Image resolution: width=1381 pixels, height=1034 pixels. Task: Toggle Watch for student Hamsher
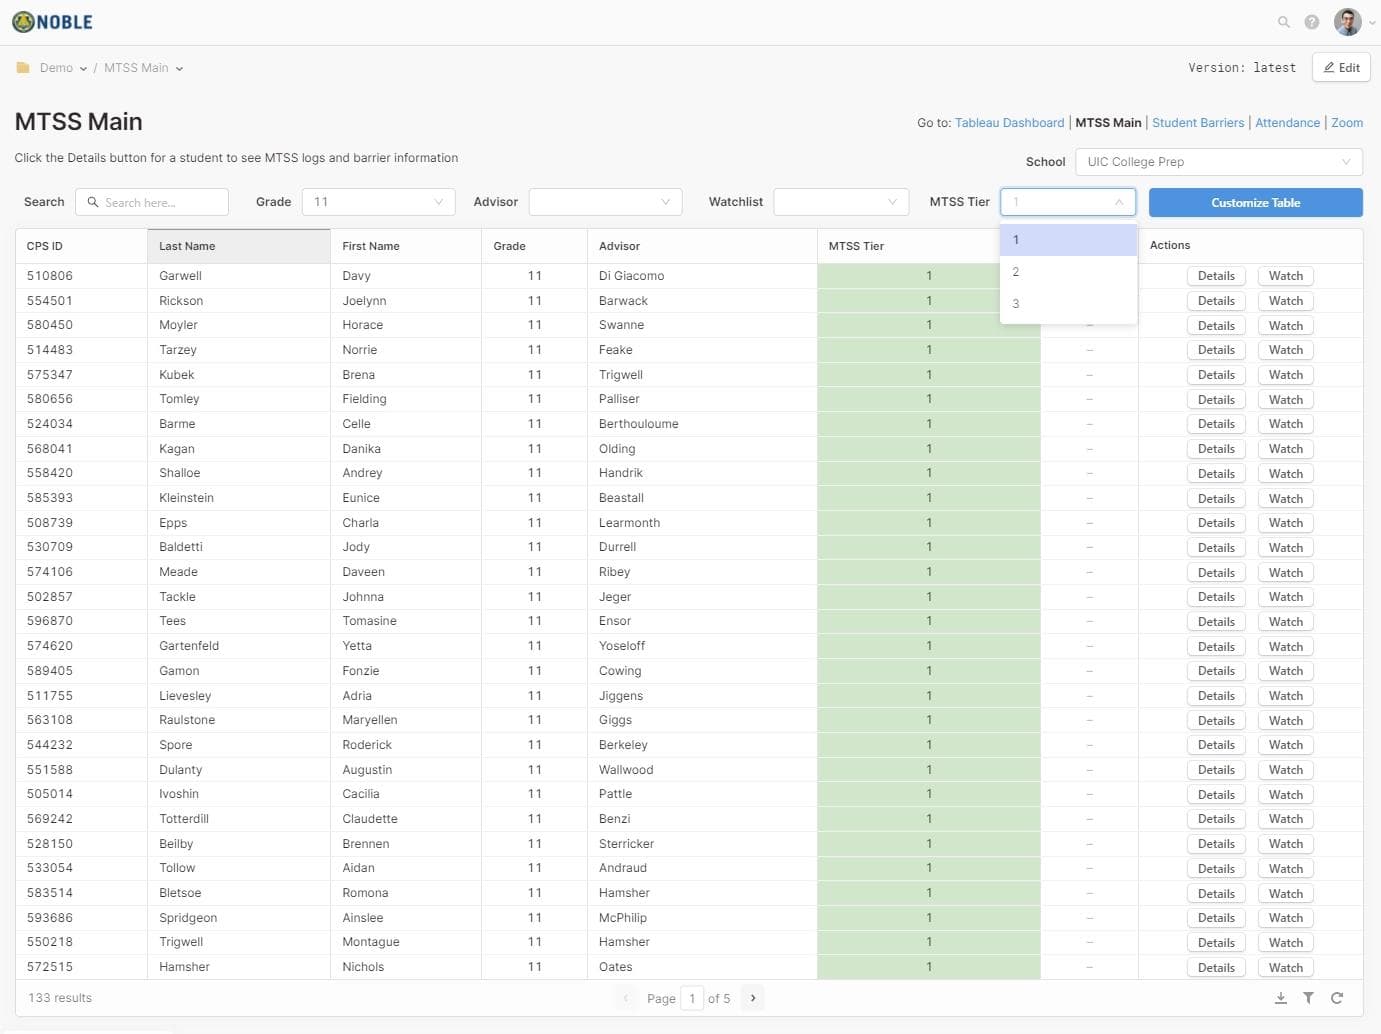point(1285,968)
